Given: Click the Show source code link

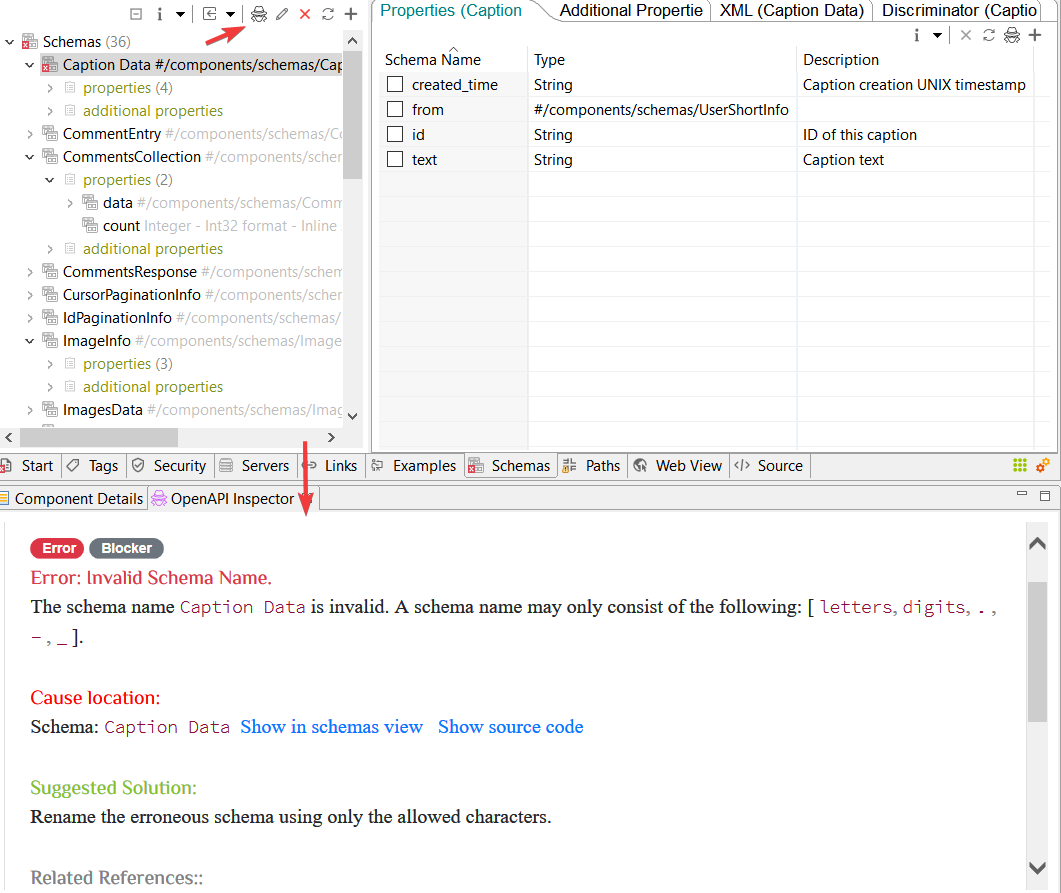Looking at the screenshot, I should tap(510, 727).
